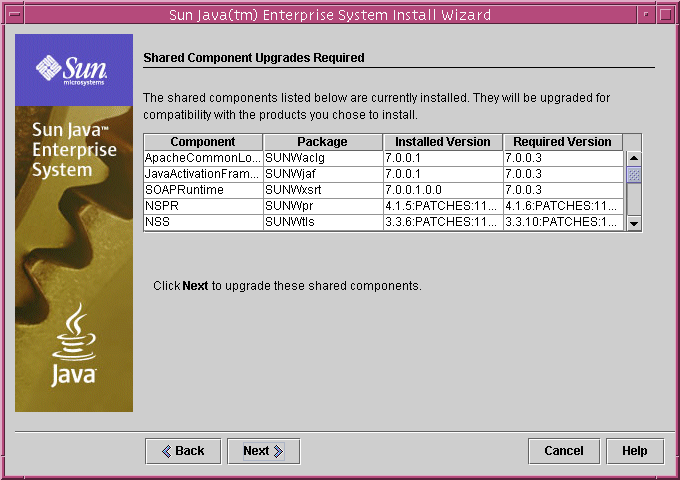Click the table scrollbar thumb
Viewport: 680px width, 480px height.
pos(634,175)
